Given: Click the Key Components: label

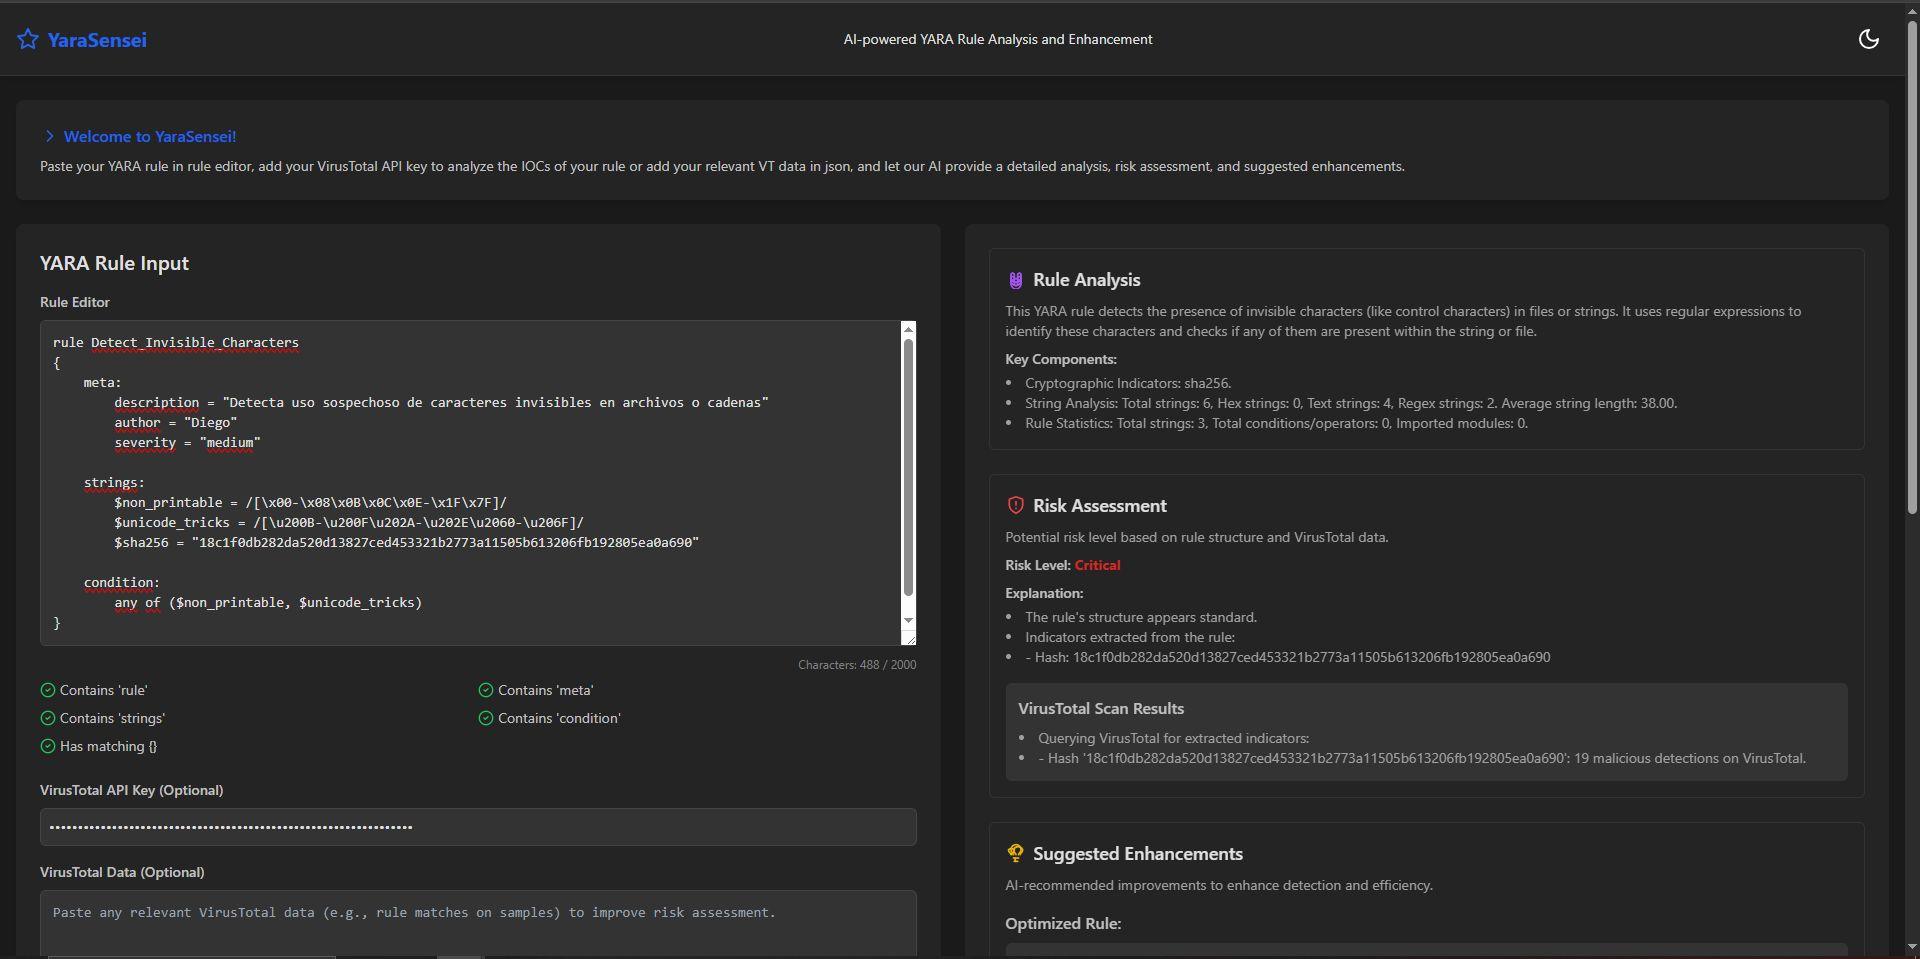Looking at the screenshot, I should (1061, 359).
